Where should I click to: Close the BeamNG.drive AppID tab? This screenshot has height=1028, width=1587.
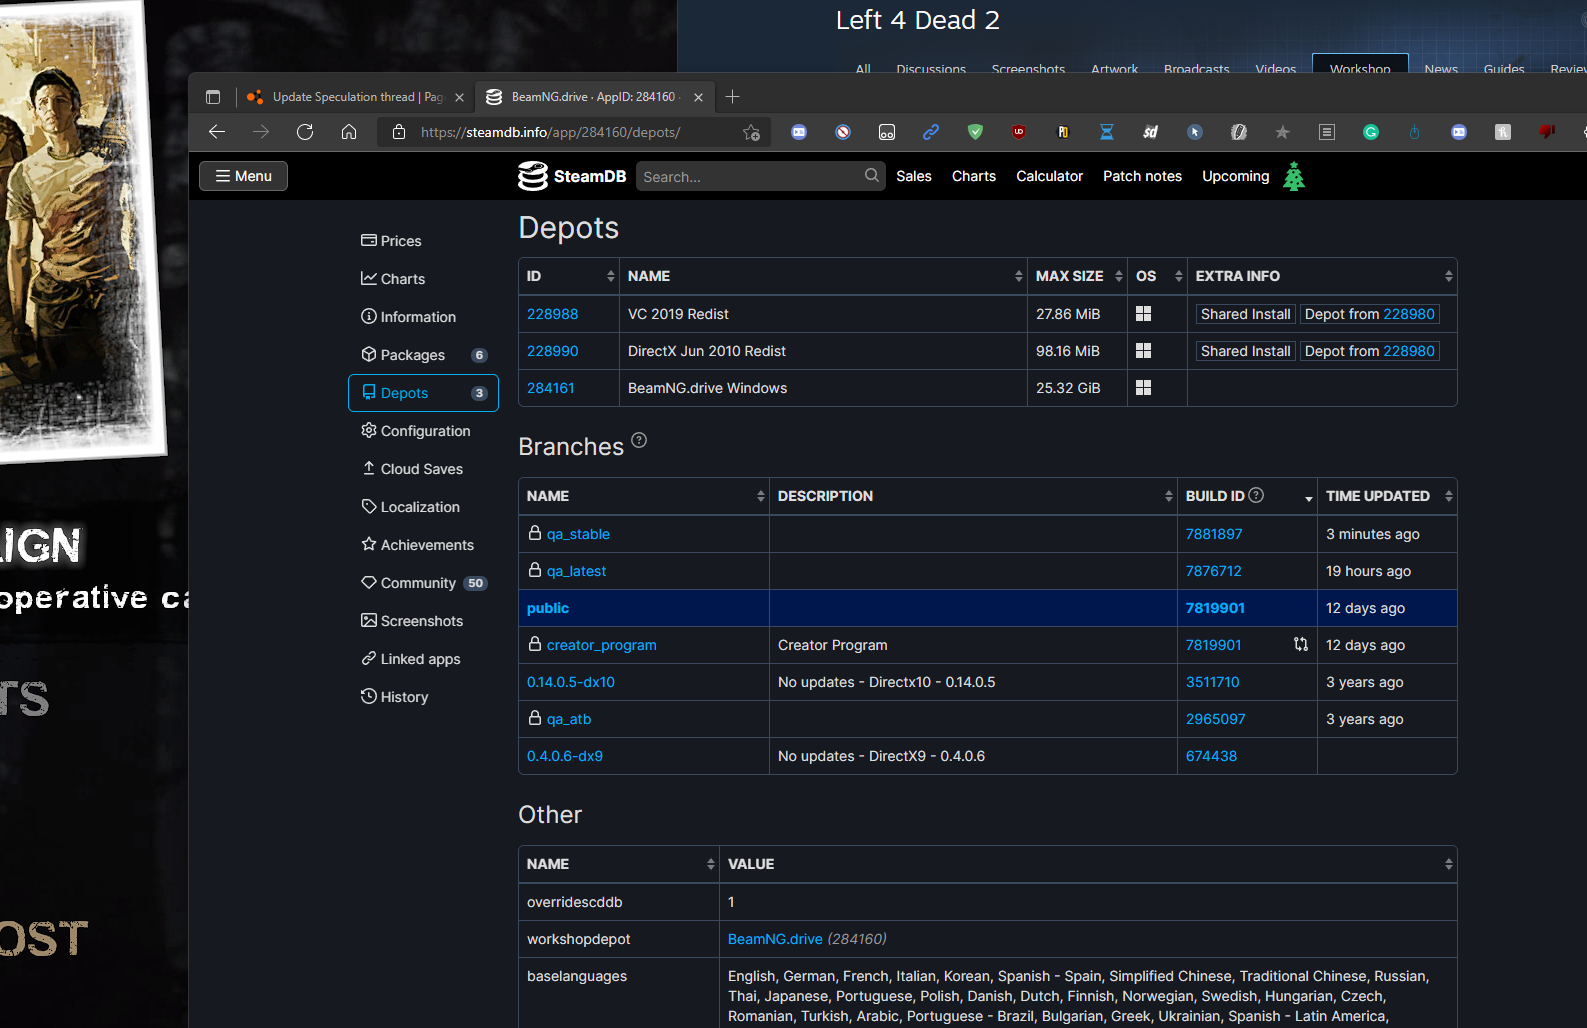(698, 97)
